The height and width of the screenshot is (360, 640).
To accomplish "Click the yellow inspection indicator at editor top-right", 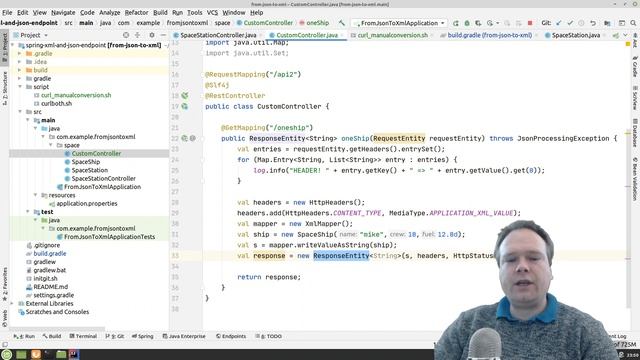I will [628, 44].
